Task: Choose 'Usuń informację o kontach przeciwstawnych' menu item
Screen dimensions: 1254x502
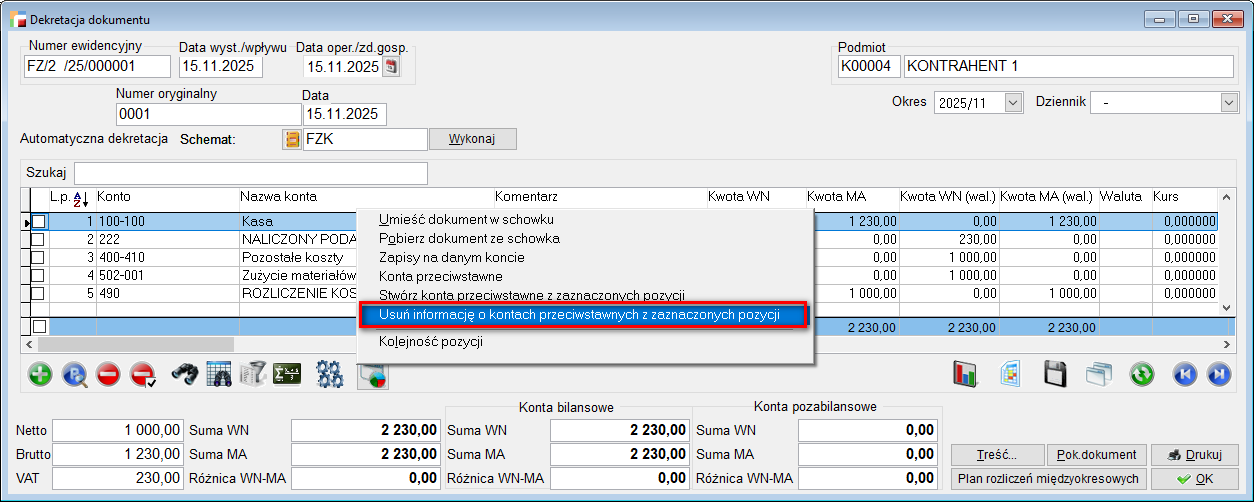Action: click(580, 315)
